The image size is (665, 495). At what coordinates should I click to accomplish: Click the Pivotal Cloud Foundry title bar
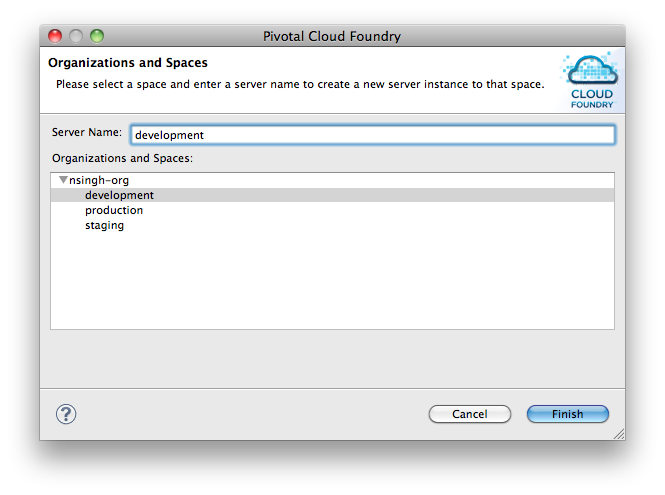[x=332, y=36]
